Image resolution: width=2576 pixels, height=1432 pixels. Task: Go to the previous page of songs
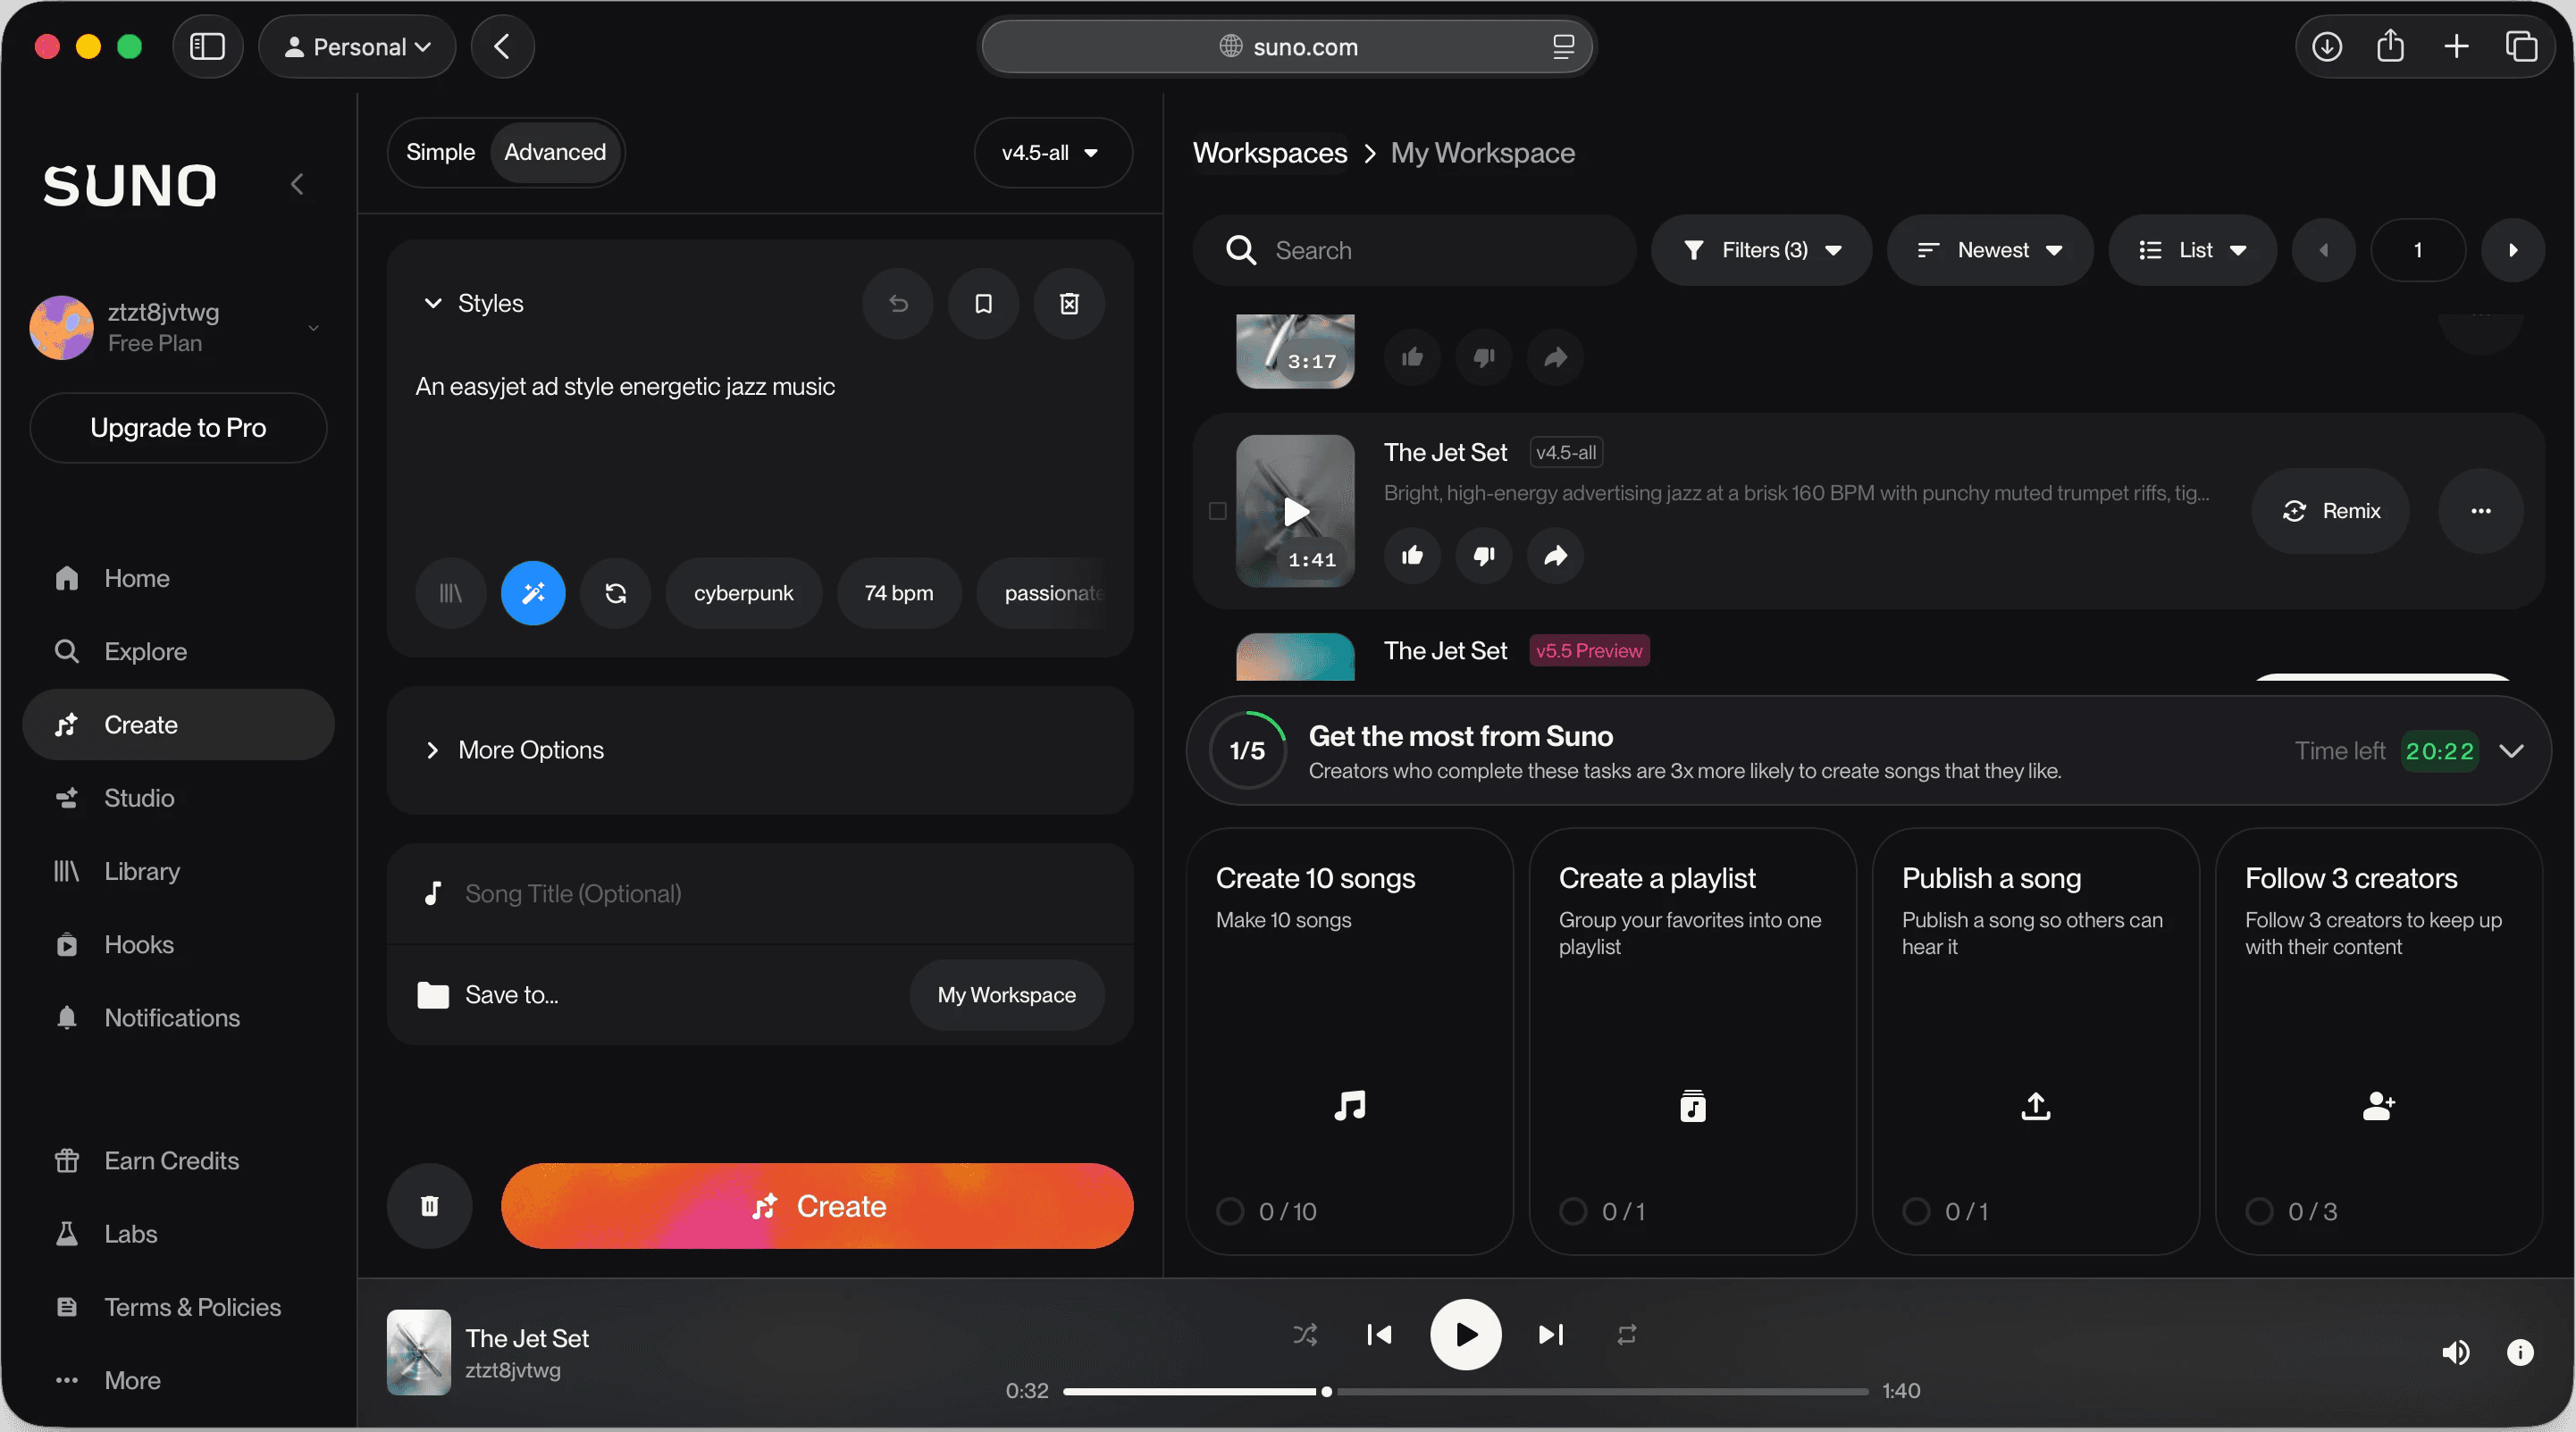click(2323, 250)
